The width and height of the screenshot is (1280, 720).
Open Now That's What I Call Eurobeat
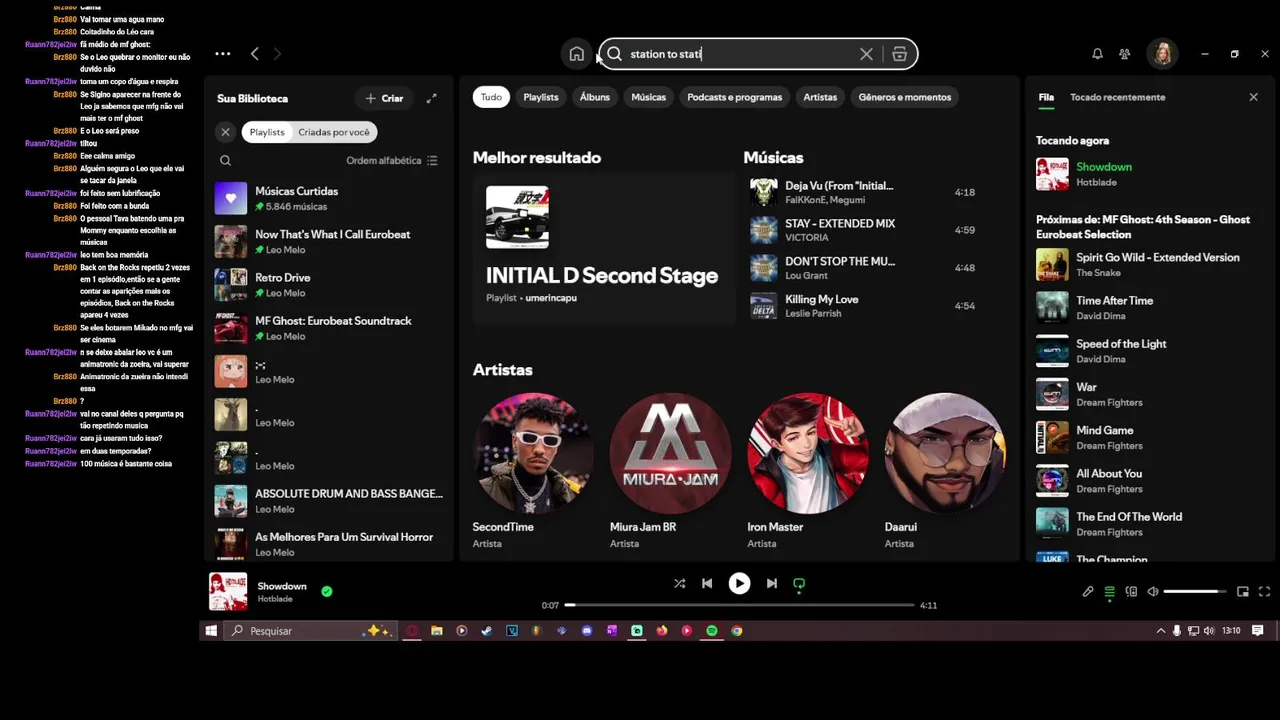point(329,241)
